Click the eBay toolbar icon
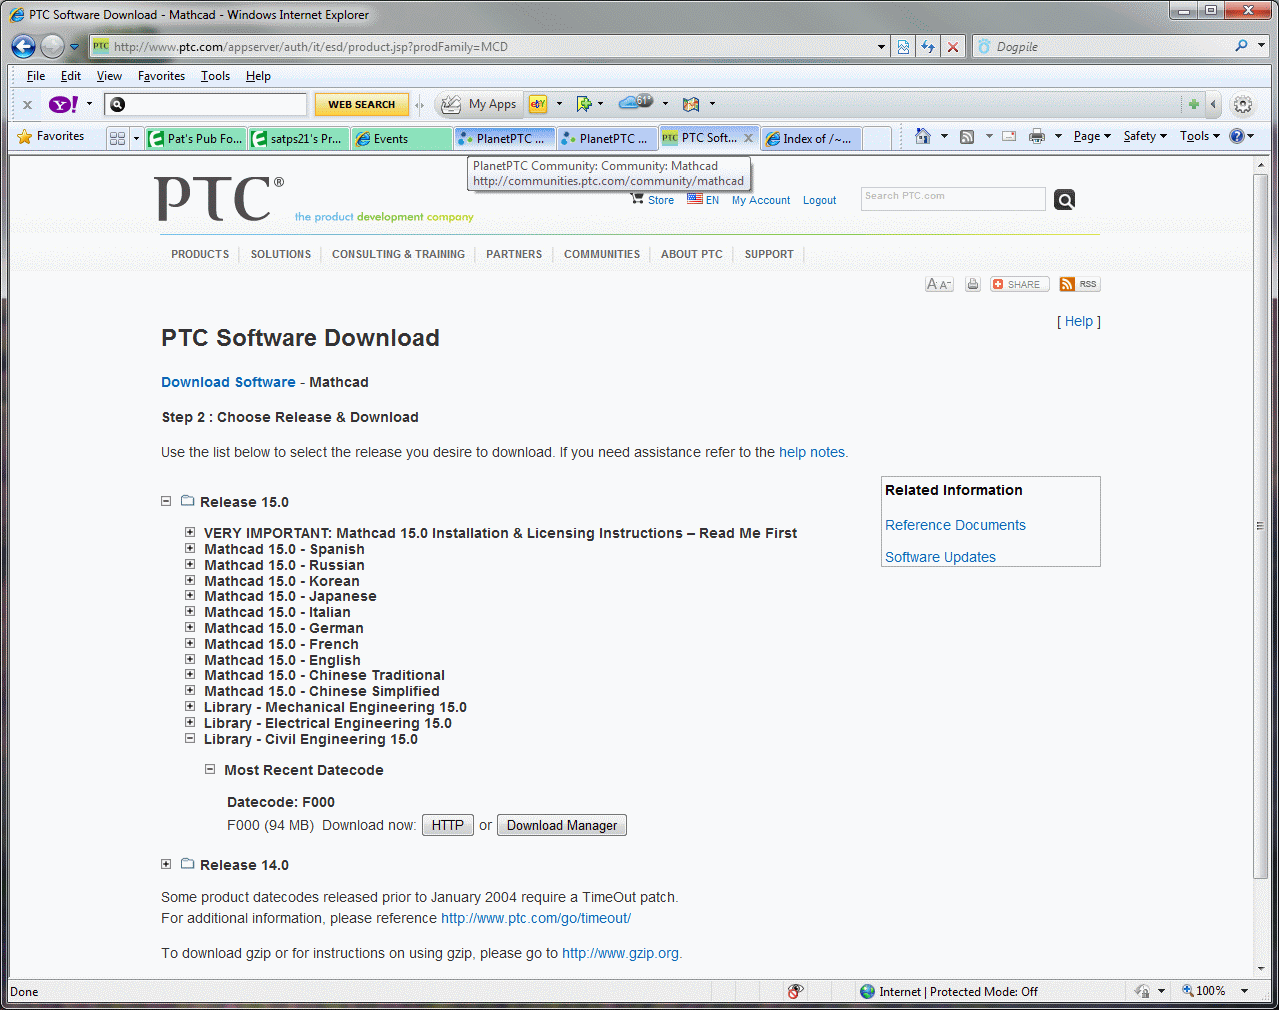The width and height of the screenshot is (1279, 1010). [x=538, y=104]
